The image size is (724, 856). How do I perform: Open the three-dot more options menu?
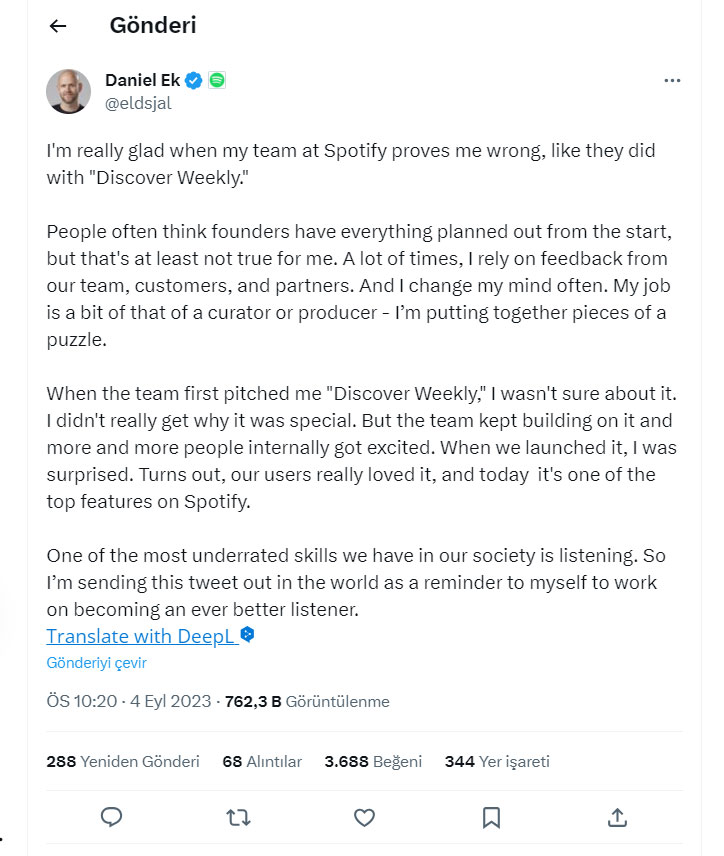coord(673,81)
